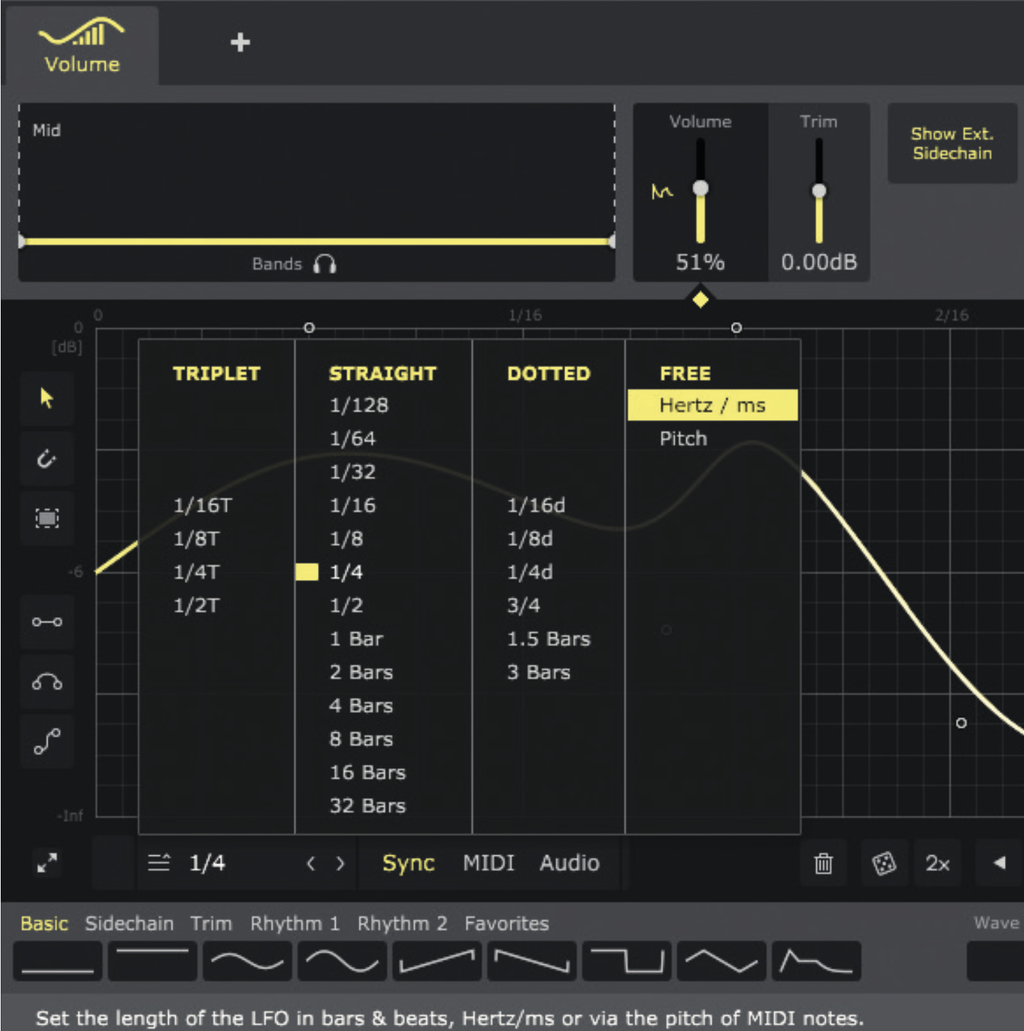Load the decaying spike waveform preset
The width and height of the screenshot is (1024, 1031).
pyautogui.click(x=816, y=961)
